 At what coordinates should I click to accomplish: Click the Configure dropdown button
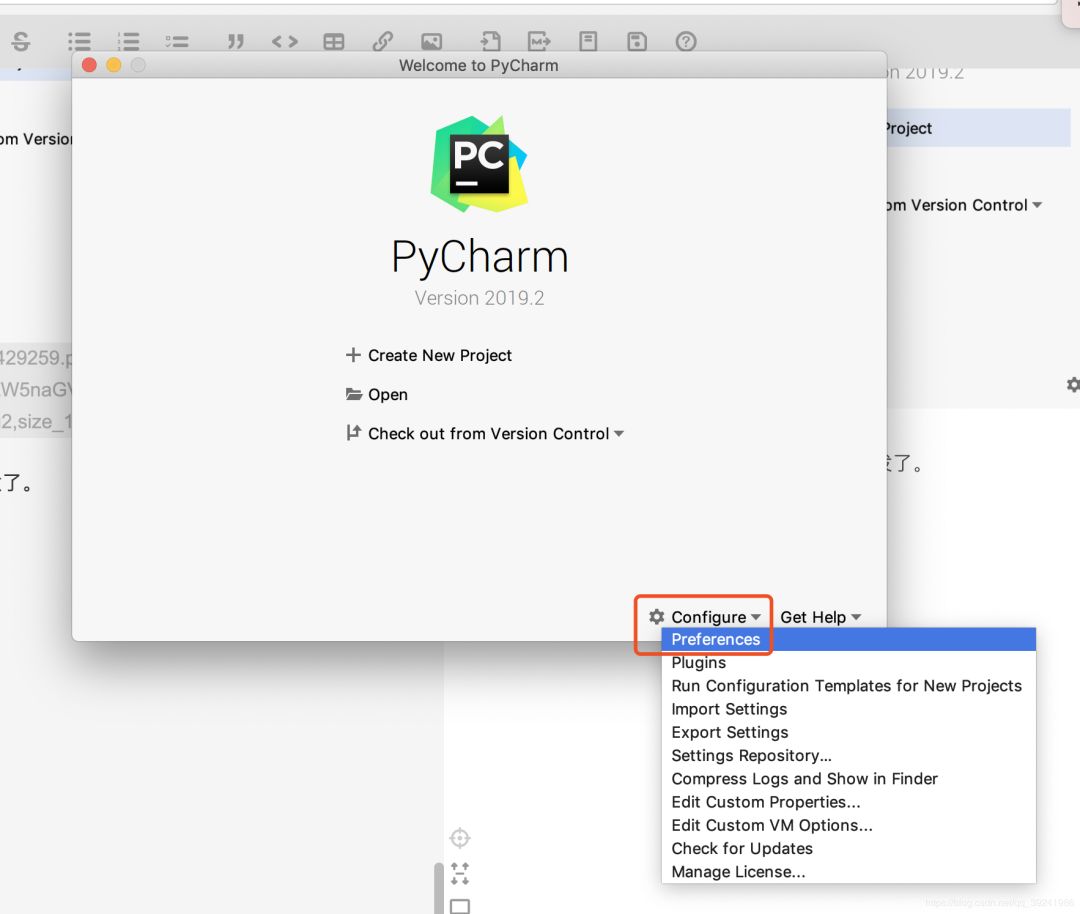click(x=705, y=617)
